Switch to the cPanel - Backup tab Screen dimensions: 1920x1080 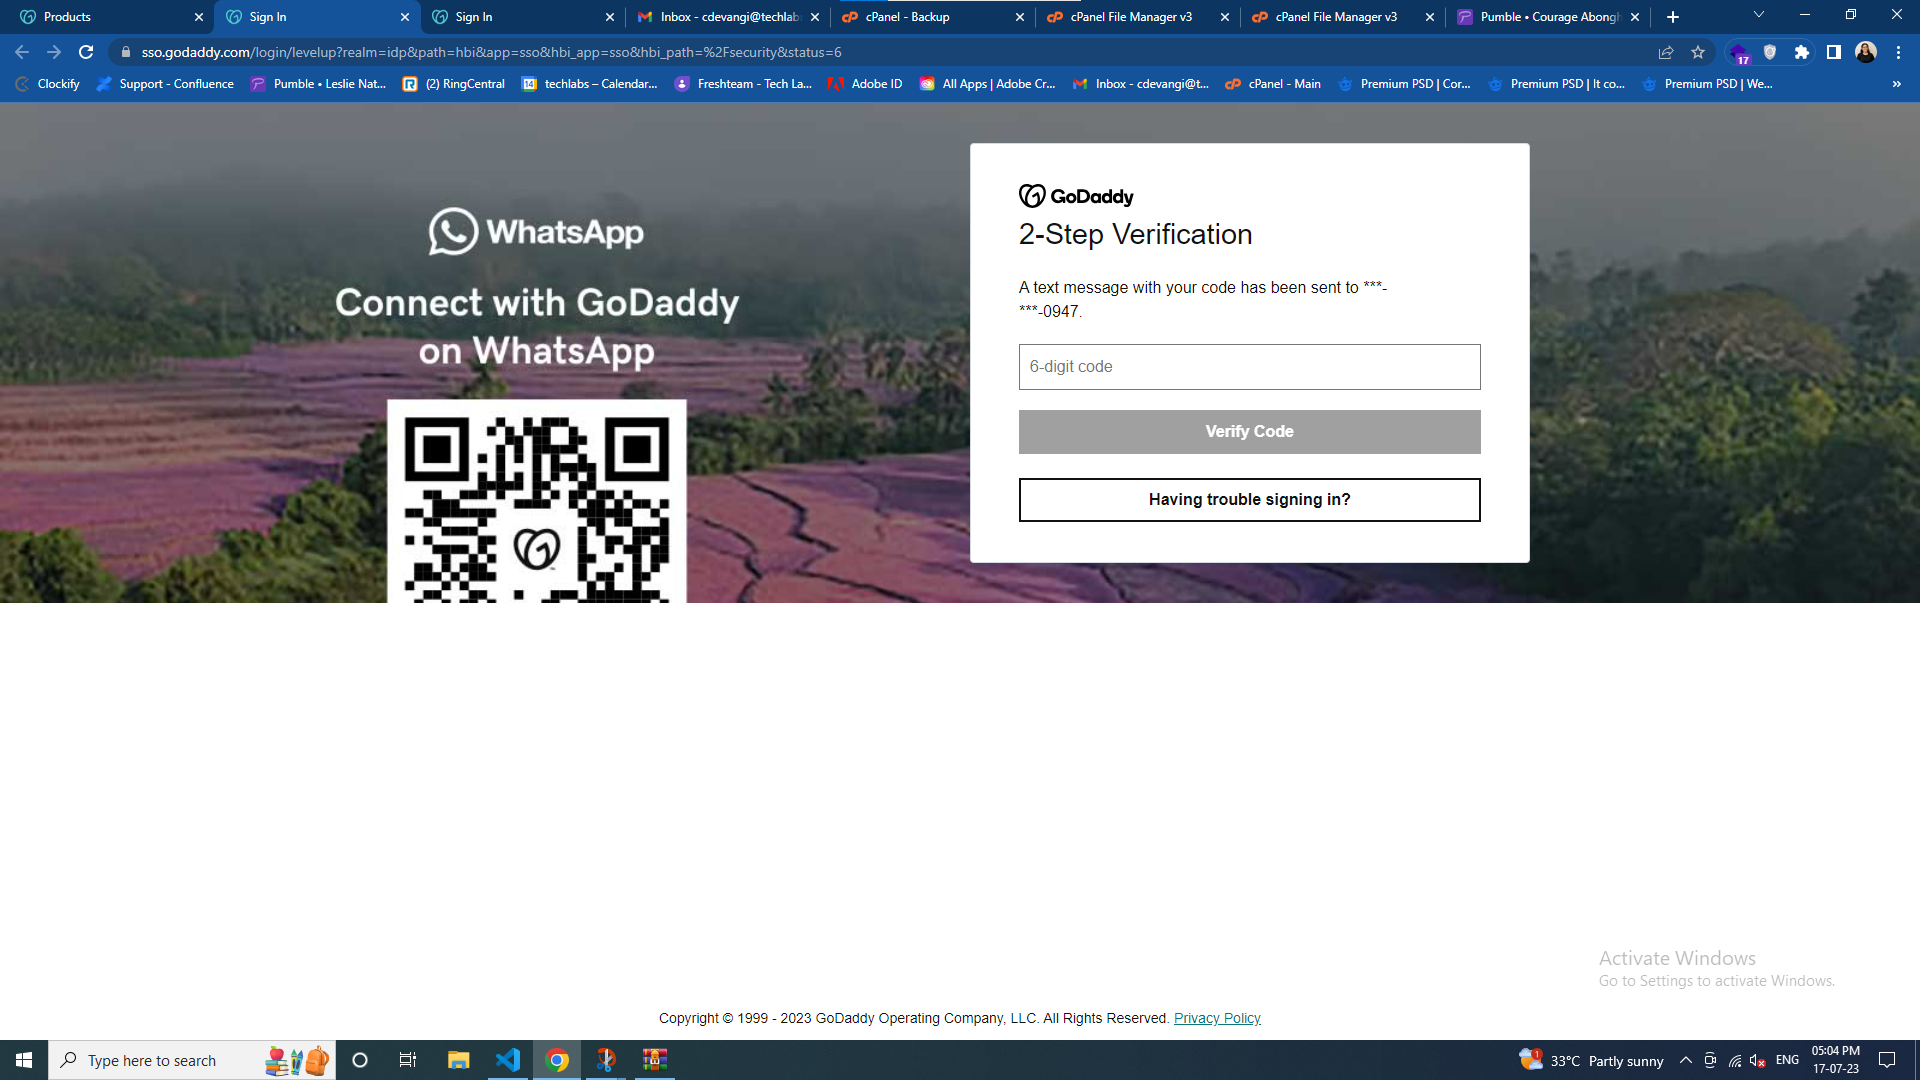pos(934,17)
